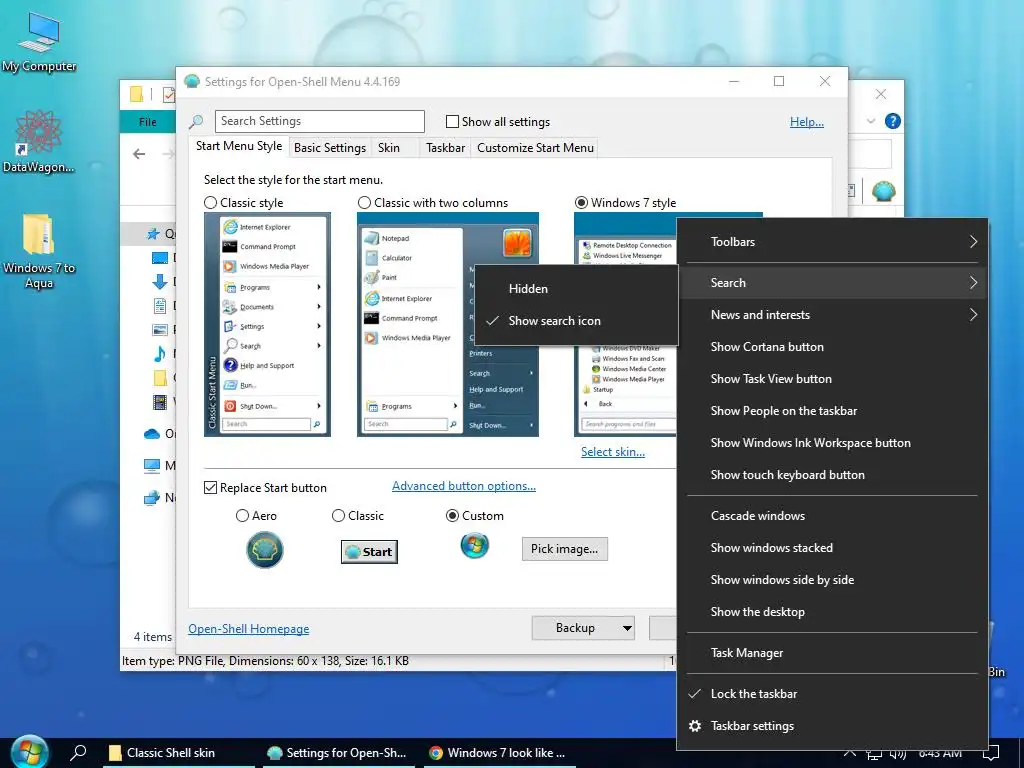
Task: Select Show search icon option
Action: (576, 321)
